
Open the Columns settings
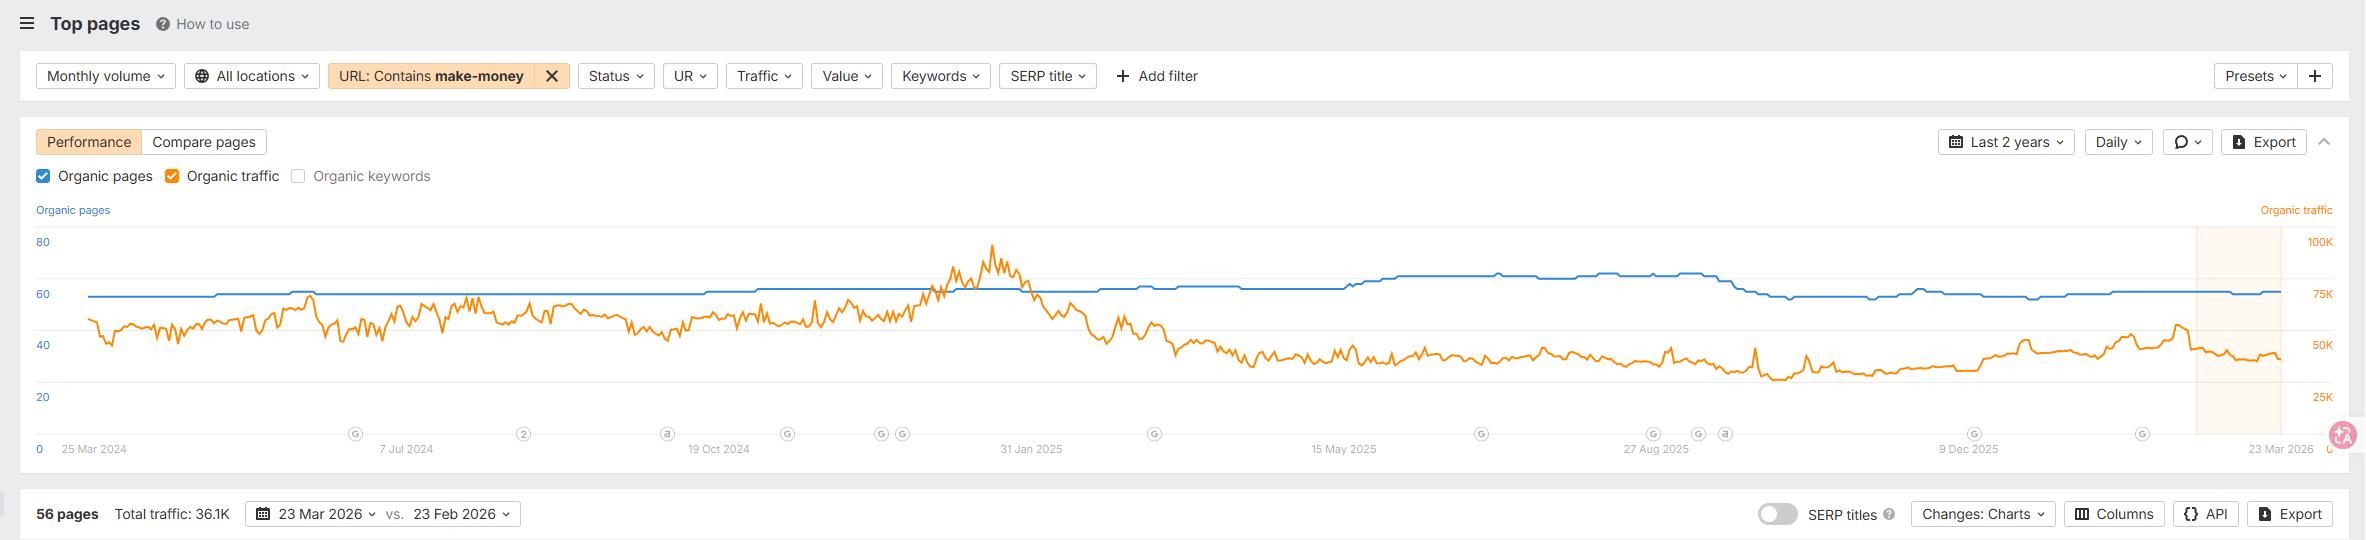pyautogui.click(x=2114, y=514)
